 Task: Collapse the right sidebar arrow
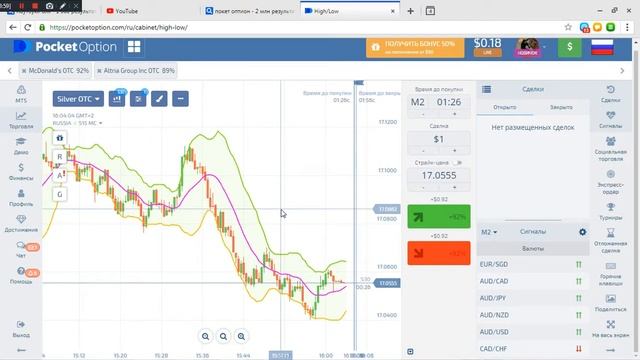611,350
